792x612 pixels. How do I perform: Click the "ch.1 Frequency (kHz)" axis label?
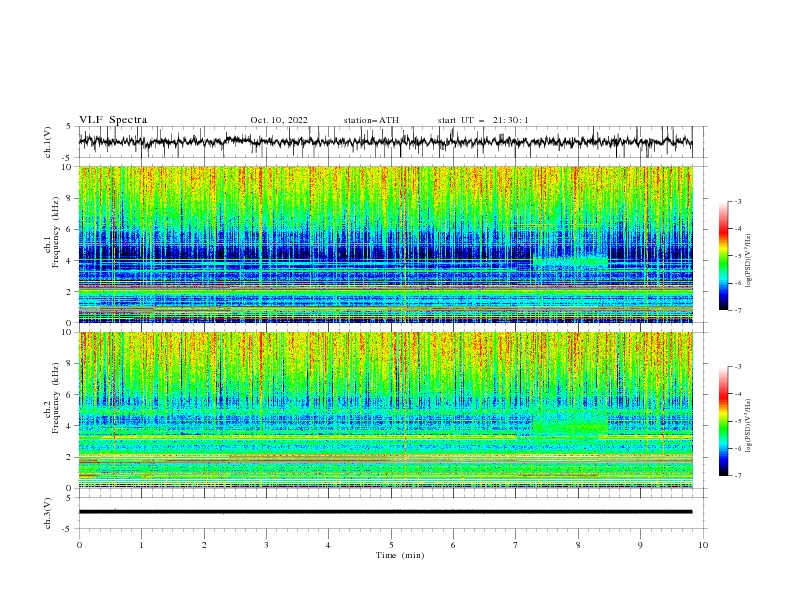(x=52, y=231)
